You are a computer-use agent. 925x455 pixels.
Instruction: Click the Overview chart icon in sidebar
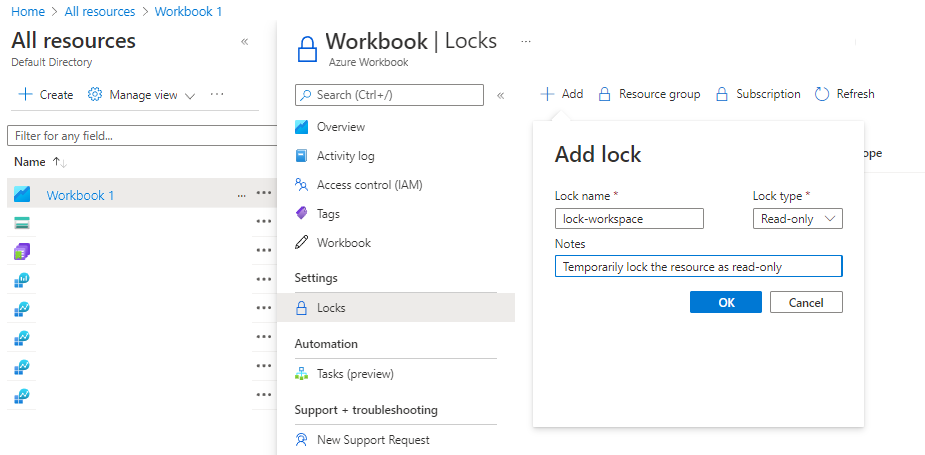(x=301, y=127)
